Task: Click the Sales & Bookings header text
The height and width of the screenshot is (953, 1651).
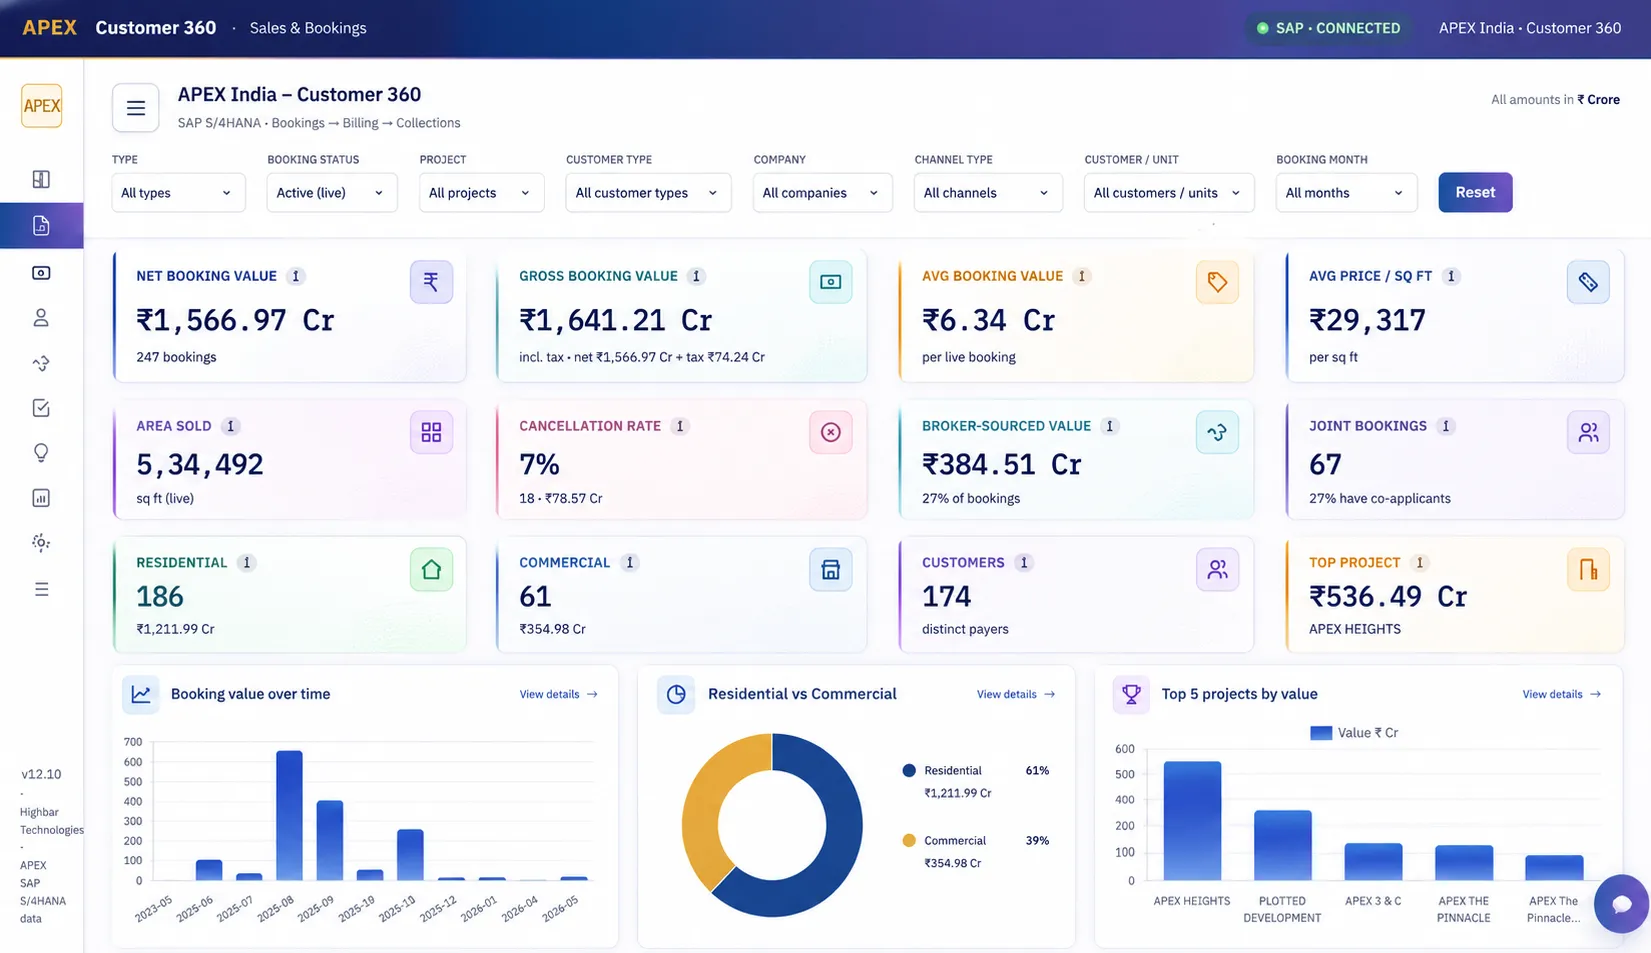Action: tap(308, 28)
